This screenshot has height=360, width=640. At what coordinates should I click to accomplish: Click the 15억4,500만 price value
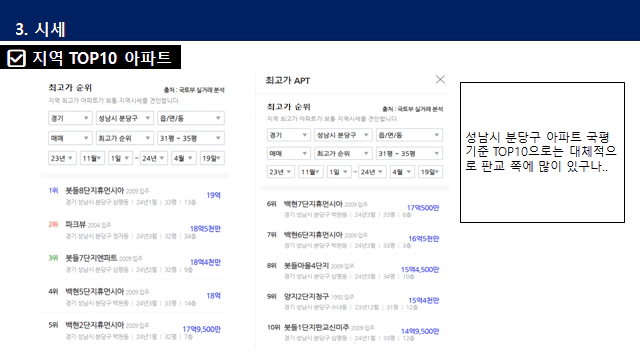pos(420,270)
